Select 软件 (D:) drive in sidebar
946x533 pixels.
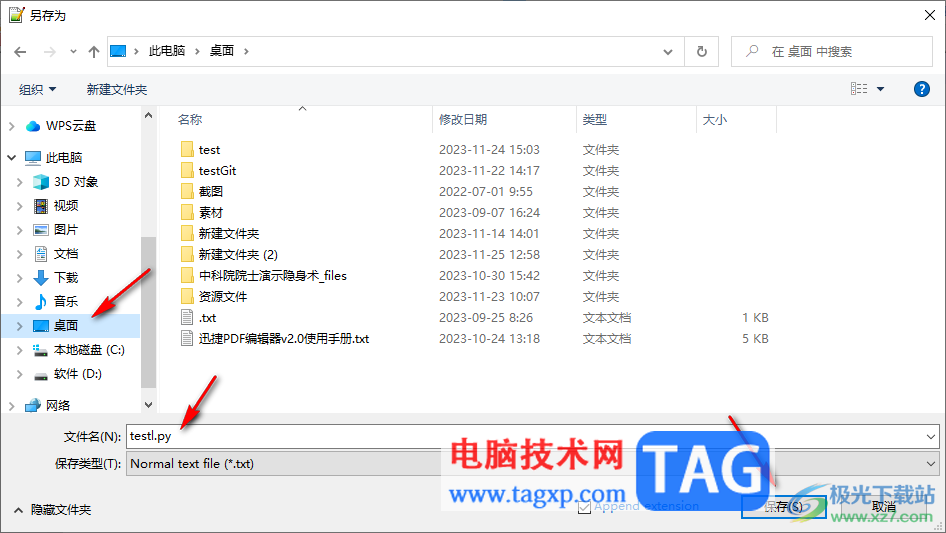tap(77, 374)
